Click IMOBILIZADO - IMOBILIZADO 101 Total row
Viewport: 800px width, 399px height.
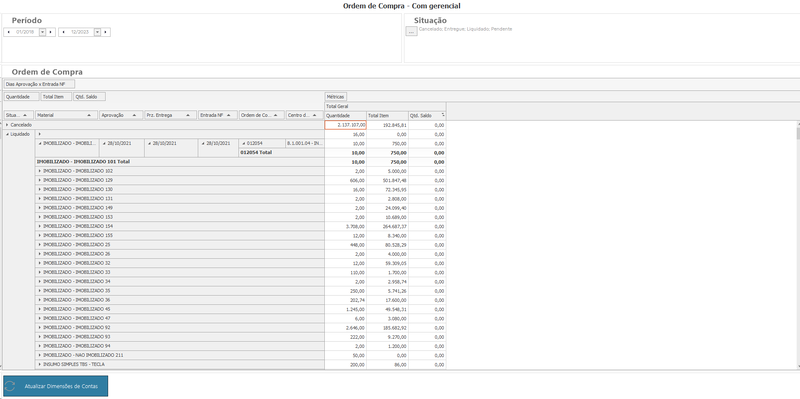tap(180, 162)
